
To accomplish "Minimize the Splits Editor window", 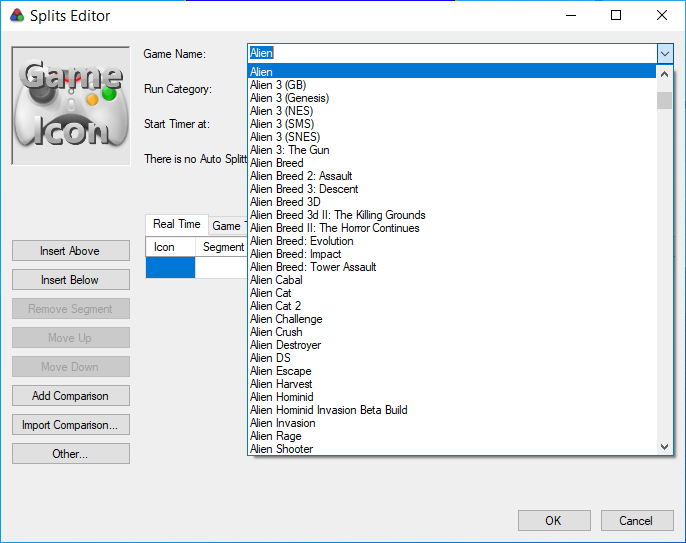I will (x=571, y=15).
